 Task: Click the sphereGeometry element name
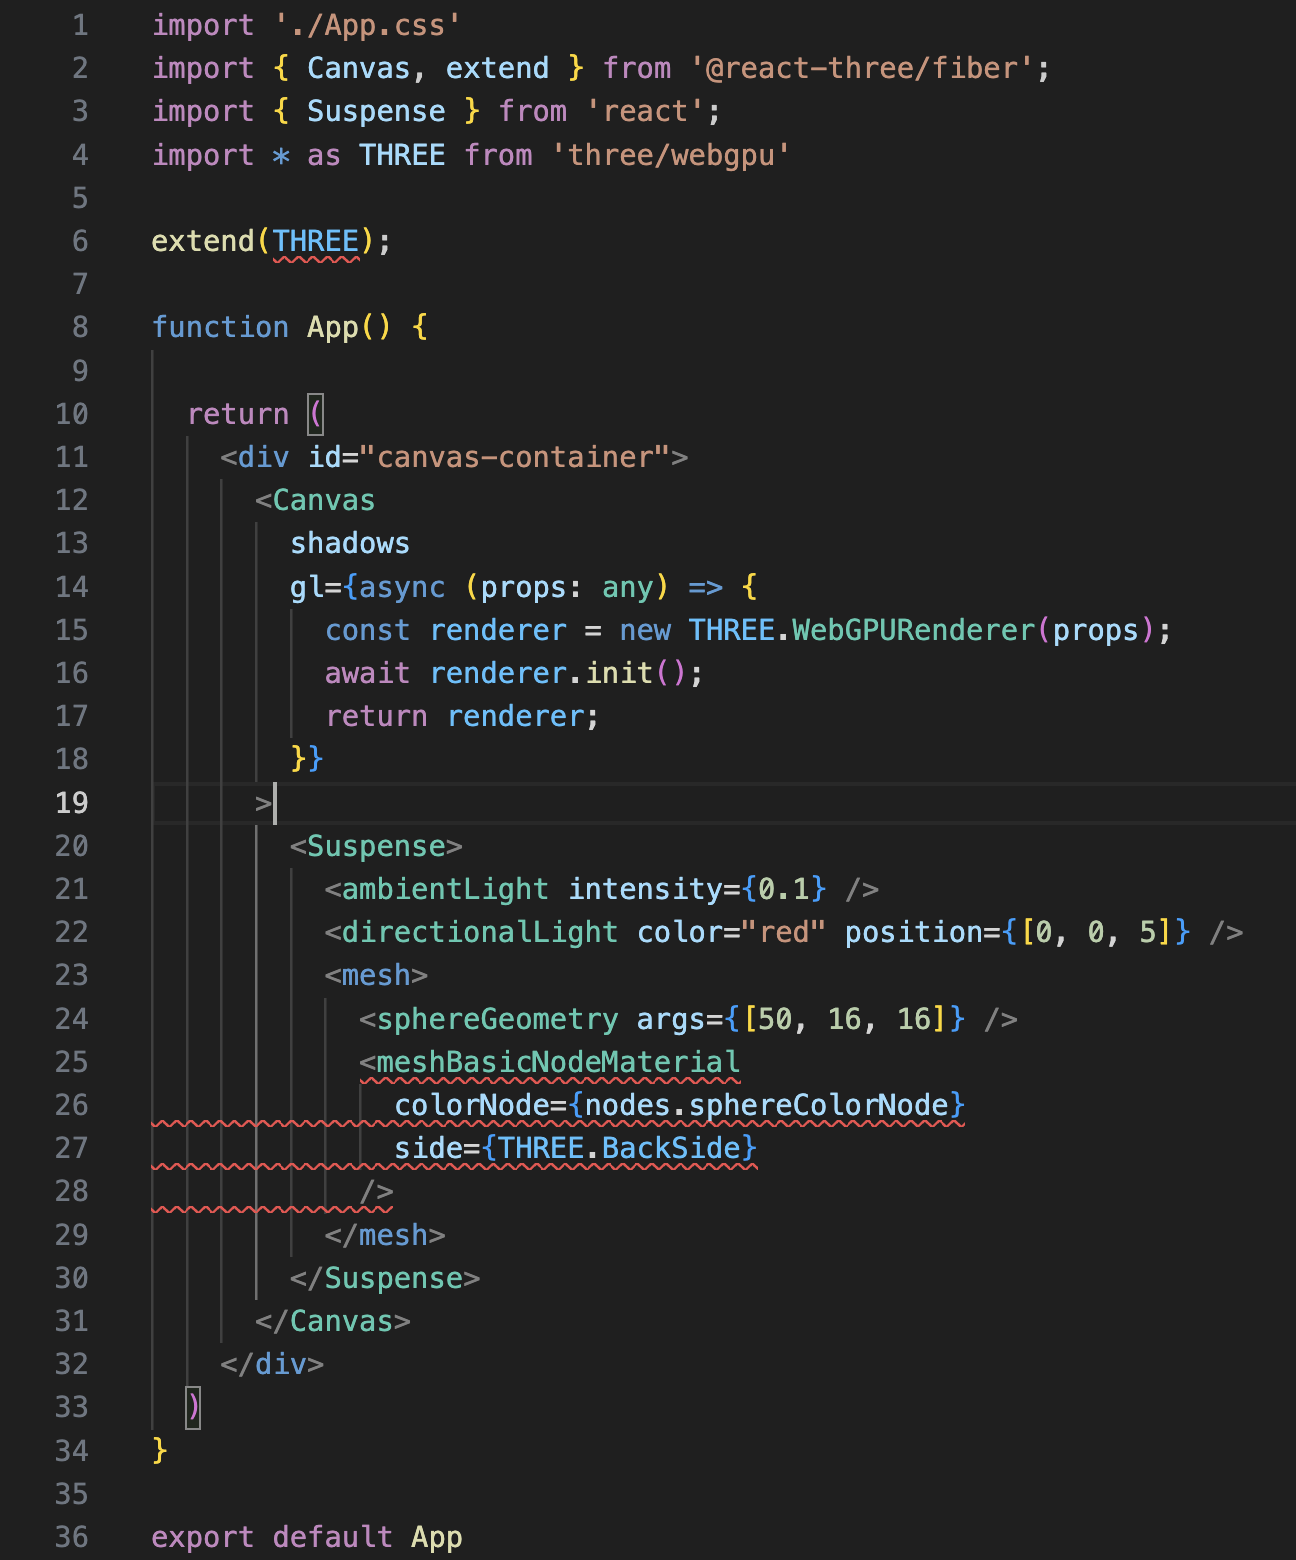tap(497, 1019)
